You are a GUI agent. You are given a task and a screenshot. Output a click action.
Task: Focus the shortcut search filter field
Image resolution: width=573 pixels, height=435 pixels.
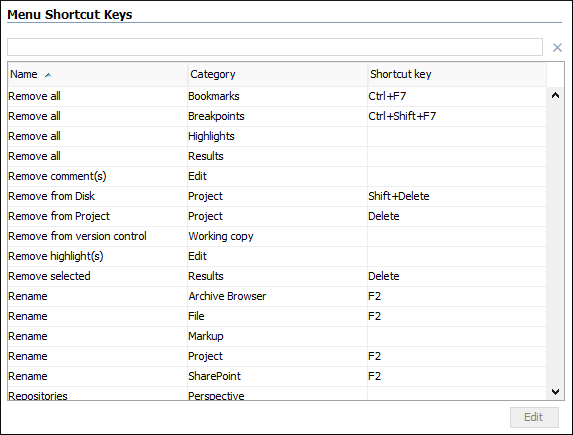[x=275, y=47]
